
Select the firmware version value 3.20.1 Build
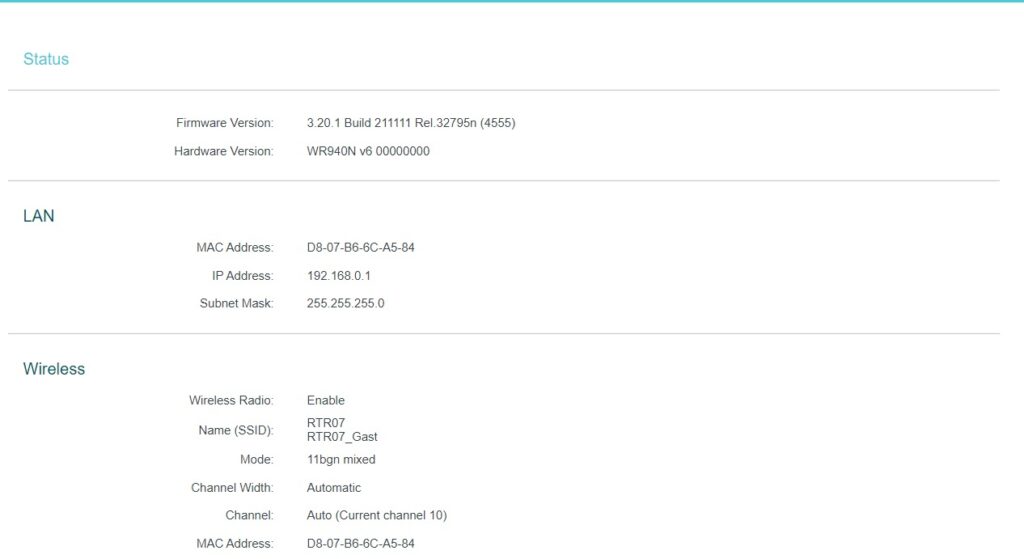(410, 123)
